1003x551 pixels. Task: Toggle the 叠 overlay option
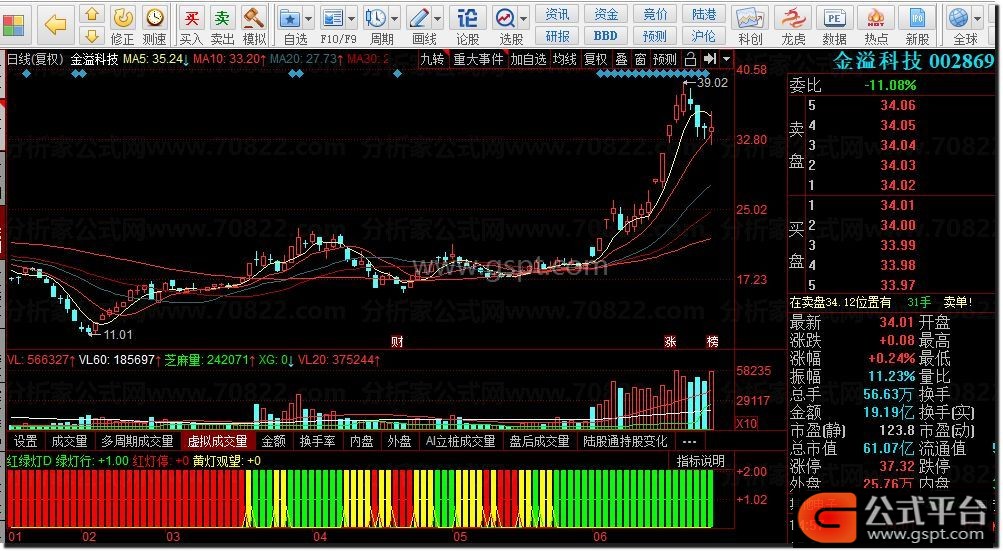[x=621, y=60]
